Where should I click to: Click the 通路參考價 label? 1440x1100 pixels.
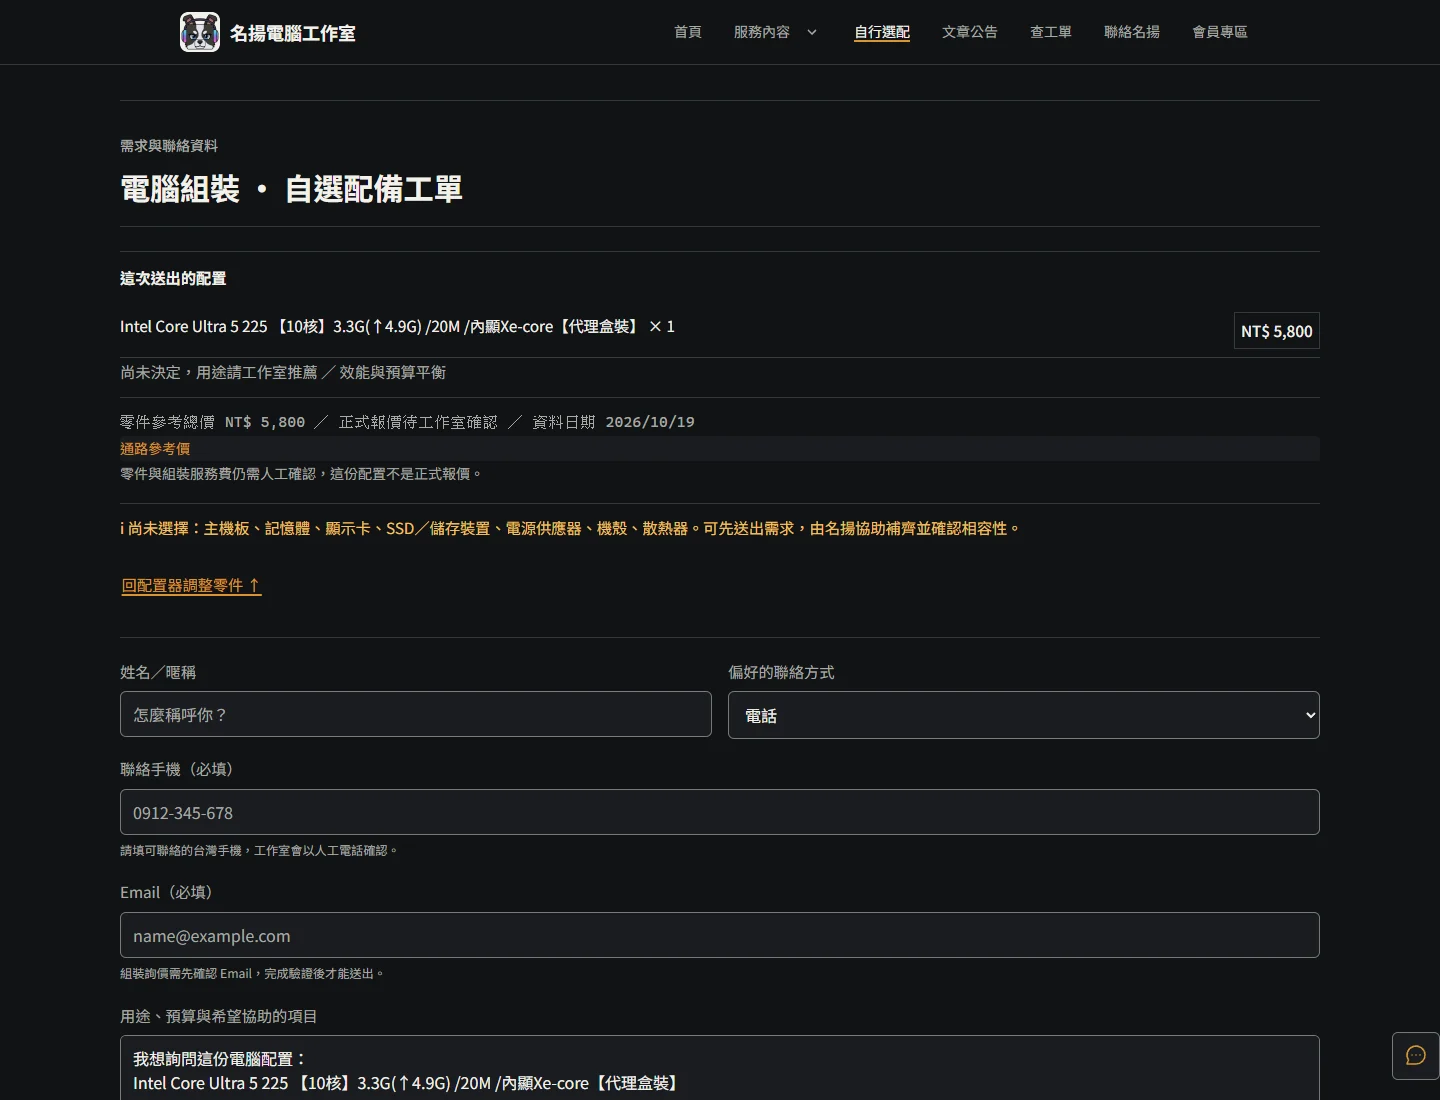155,449
